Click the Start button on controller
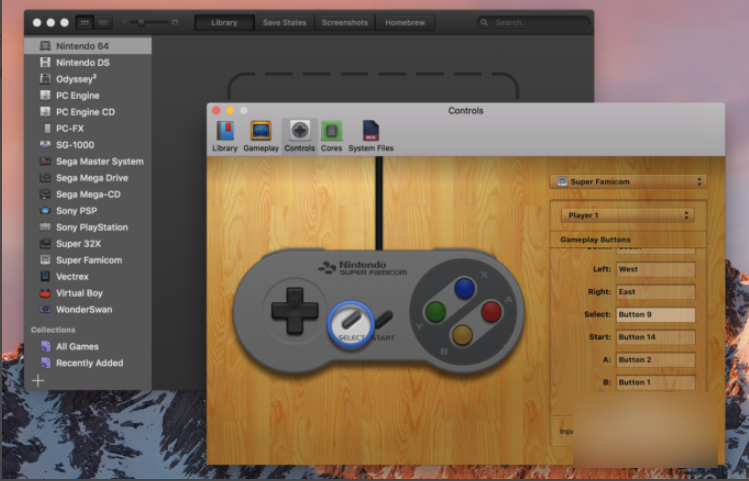749x481 pixels. pyautogui.click(x=384, y=319)
